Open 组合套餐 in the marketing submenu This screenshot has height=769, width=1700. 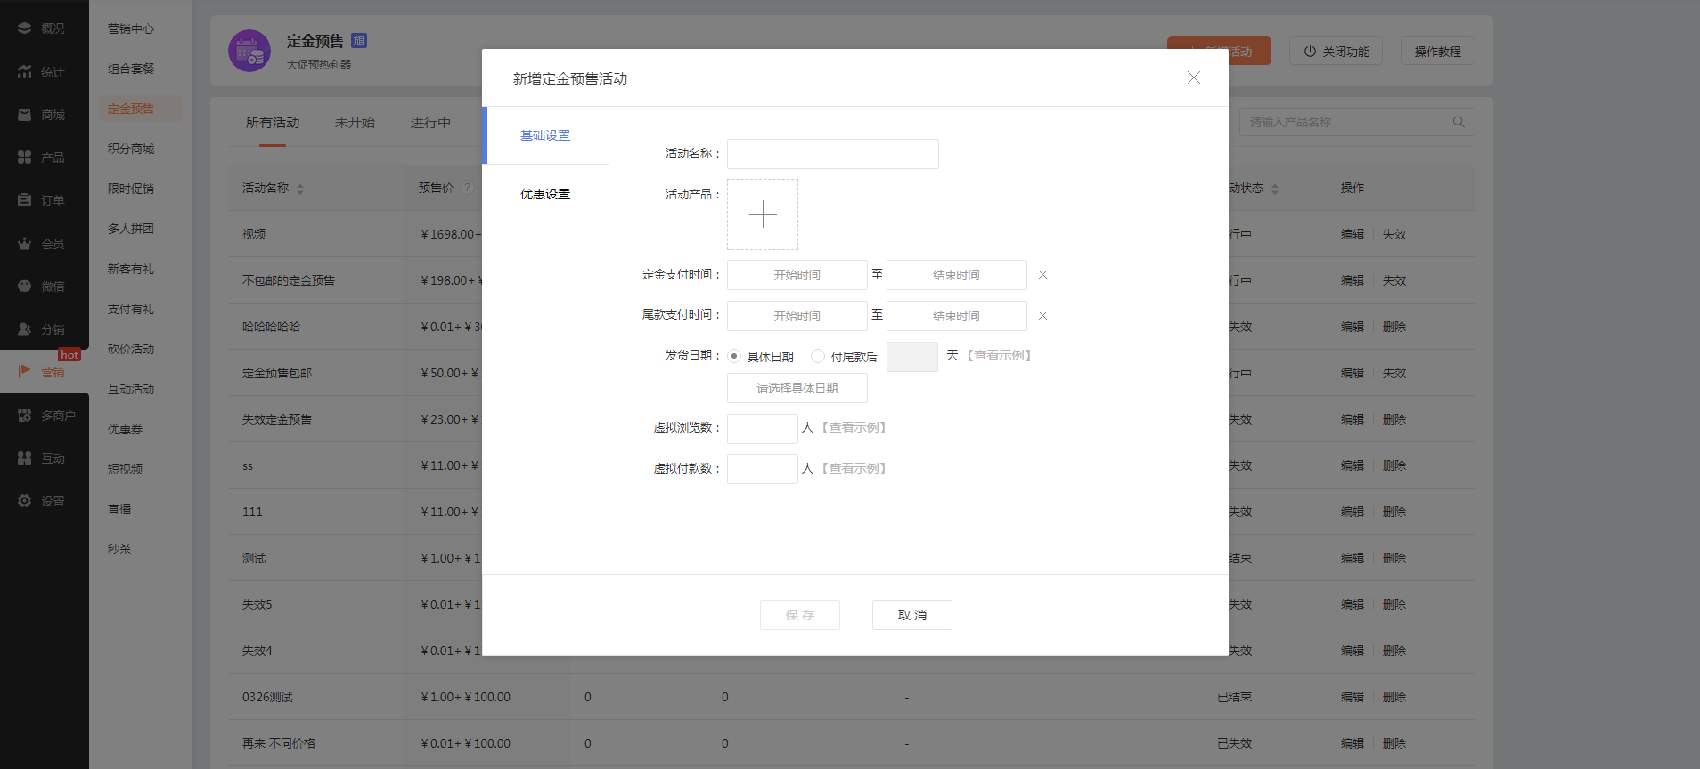[x=131, y=69]
